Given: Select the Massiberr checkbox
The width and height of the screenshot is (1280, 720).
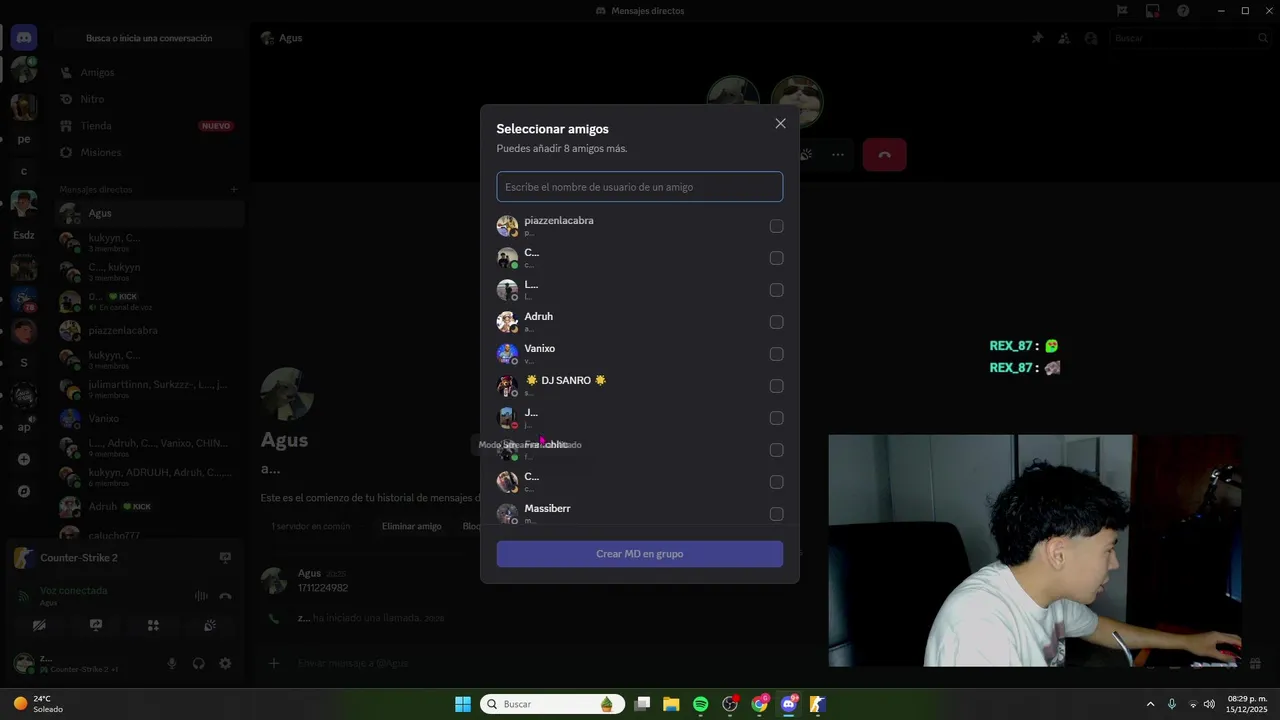Looking at the screenshot, I should click(x=776, y=514).
